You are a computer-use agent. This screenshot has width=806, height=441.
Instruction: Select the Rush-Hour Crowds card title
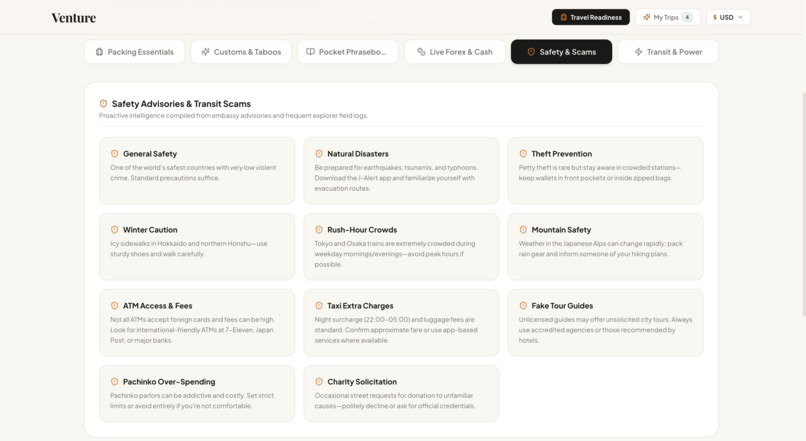coord(362,230)
